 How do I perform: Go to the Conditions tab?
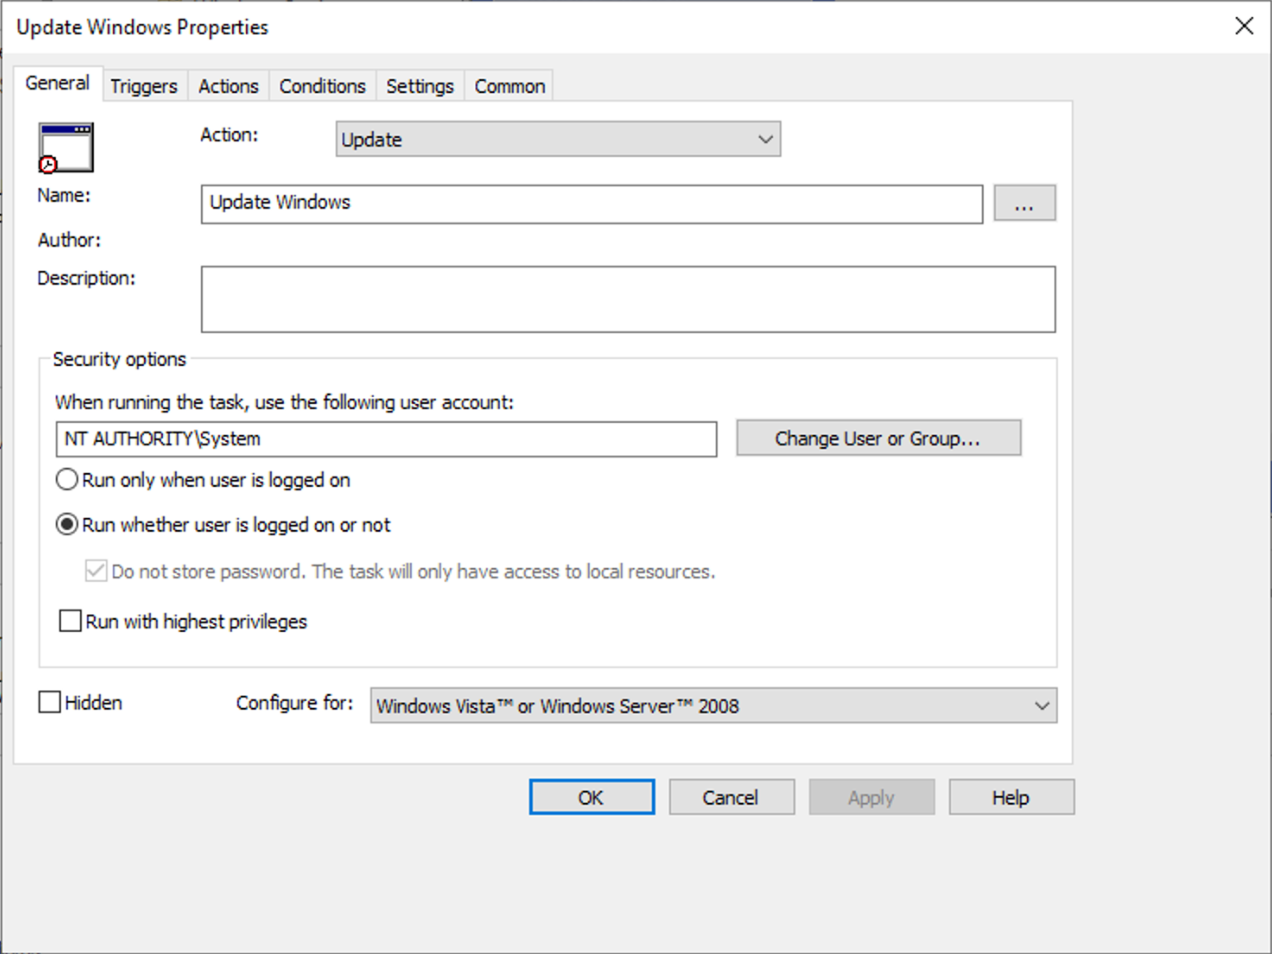[x=322, y=86]
